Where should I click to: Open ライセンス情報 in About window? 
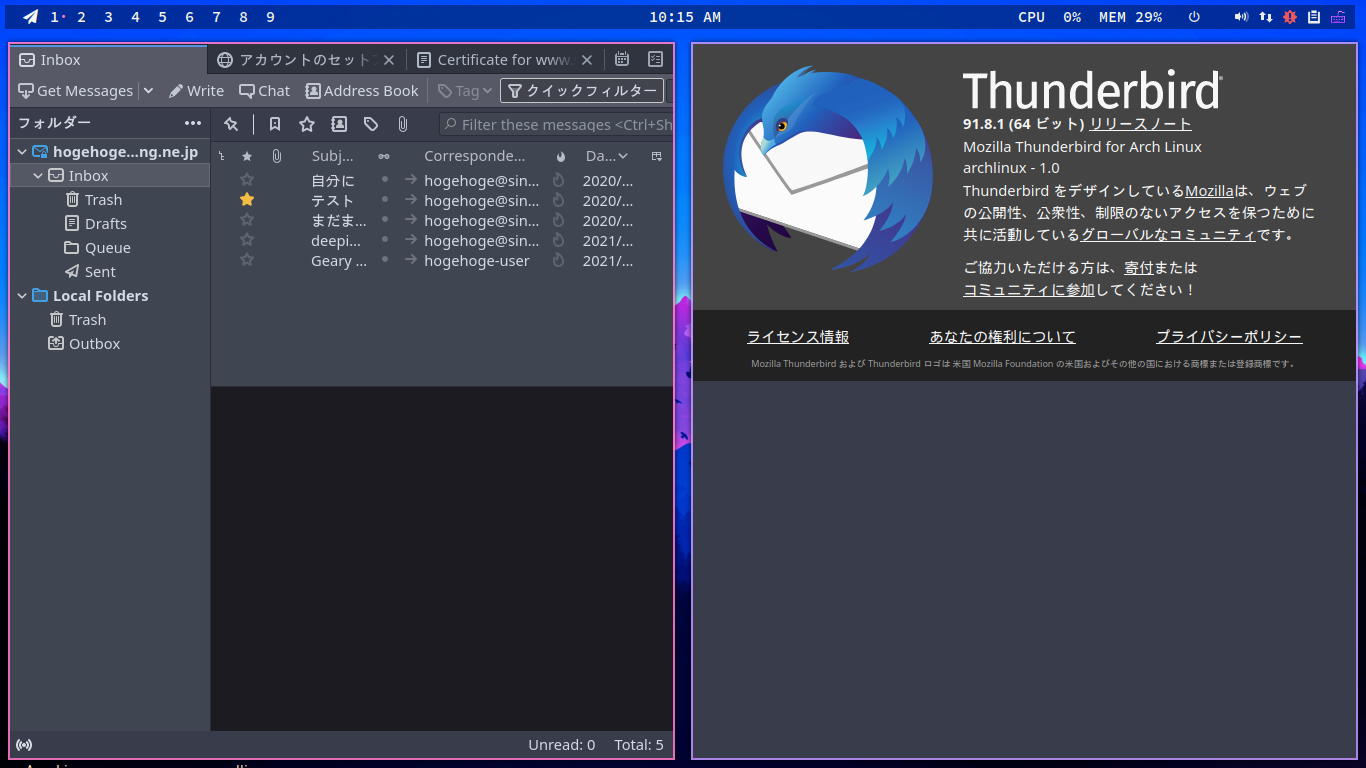point(798,337)
